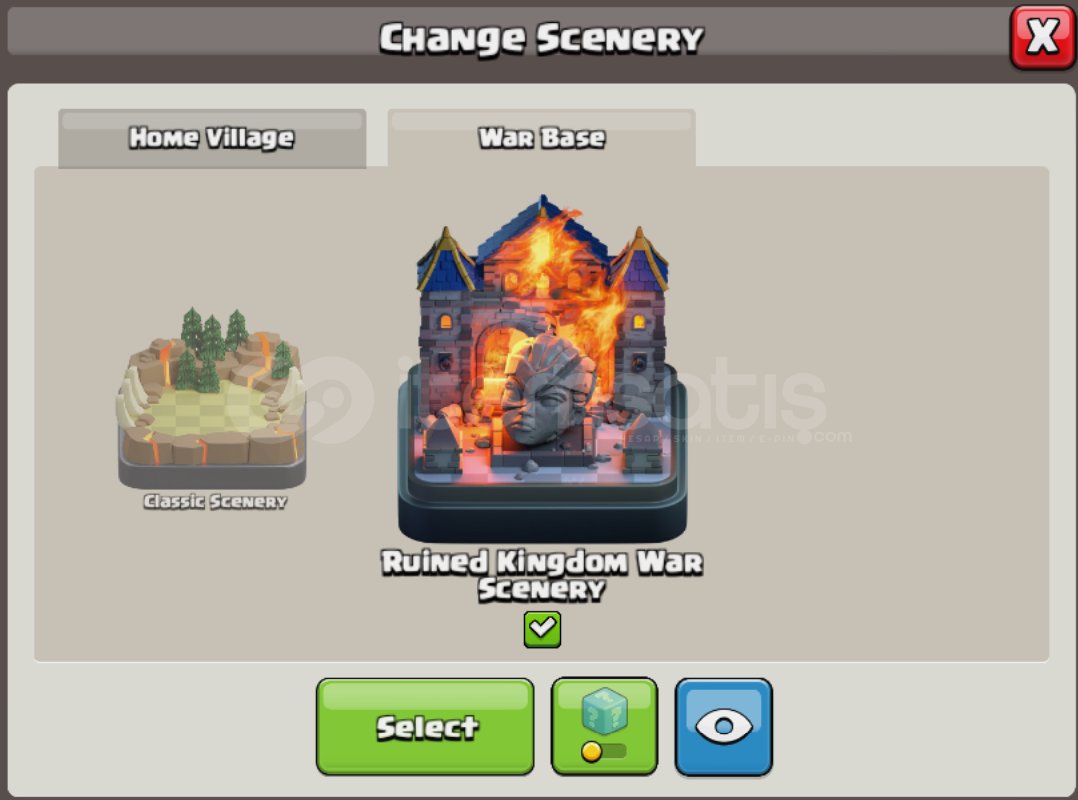
Task: Toggle the yellow random scenery switch
Action: click(x=603, y=751)
